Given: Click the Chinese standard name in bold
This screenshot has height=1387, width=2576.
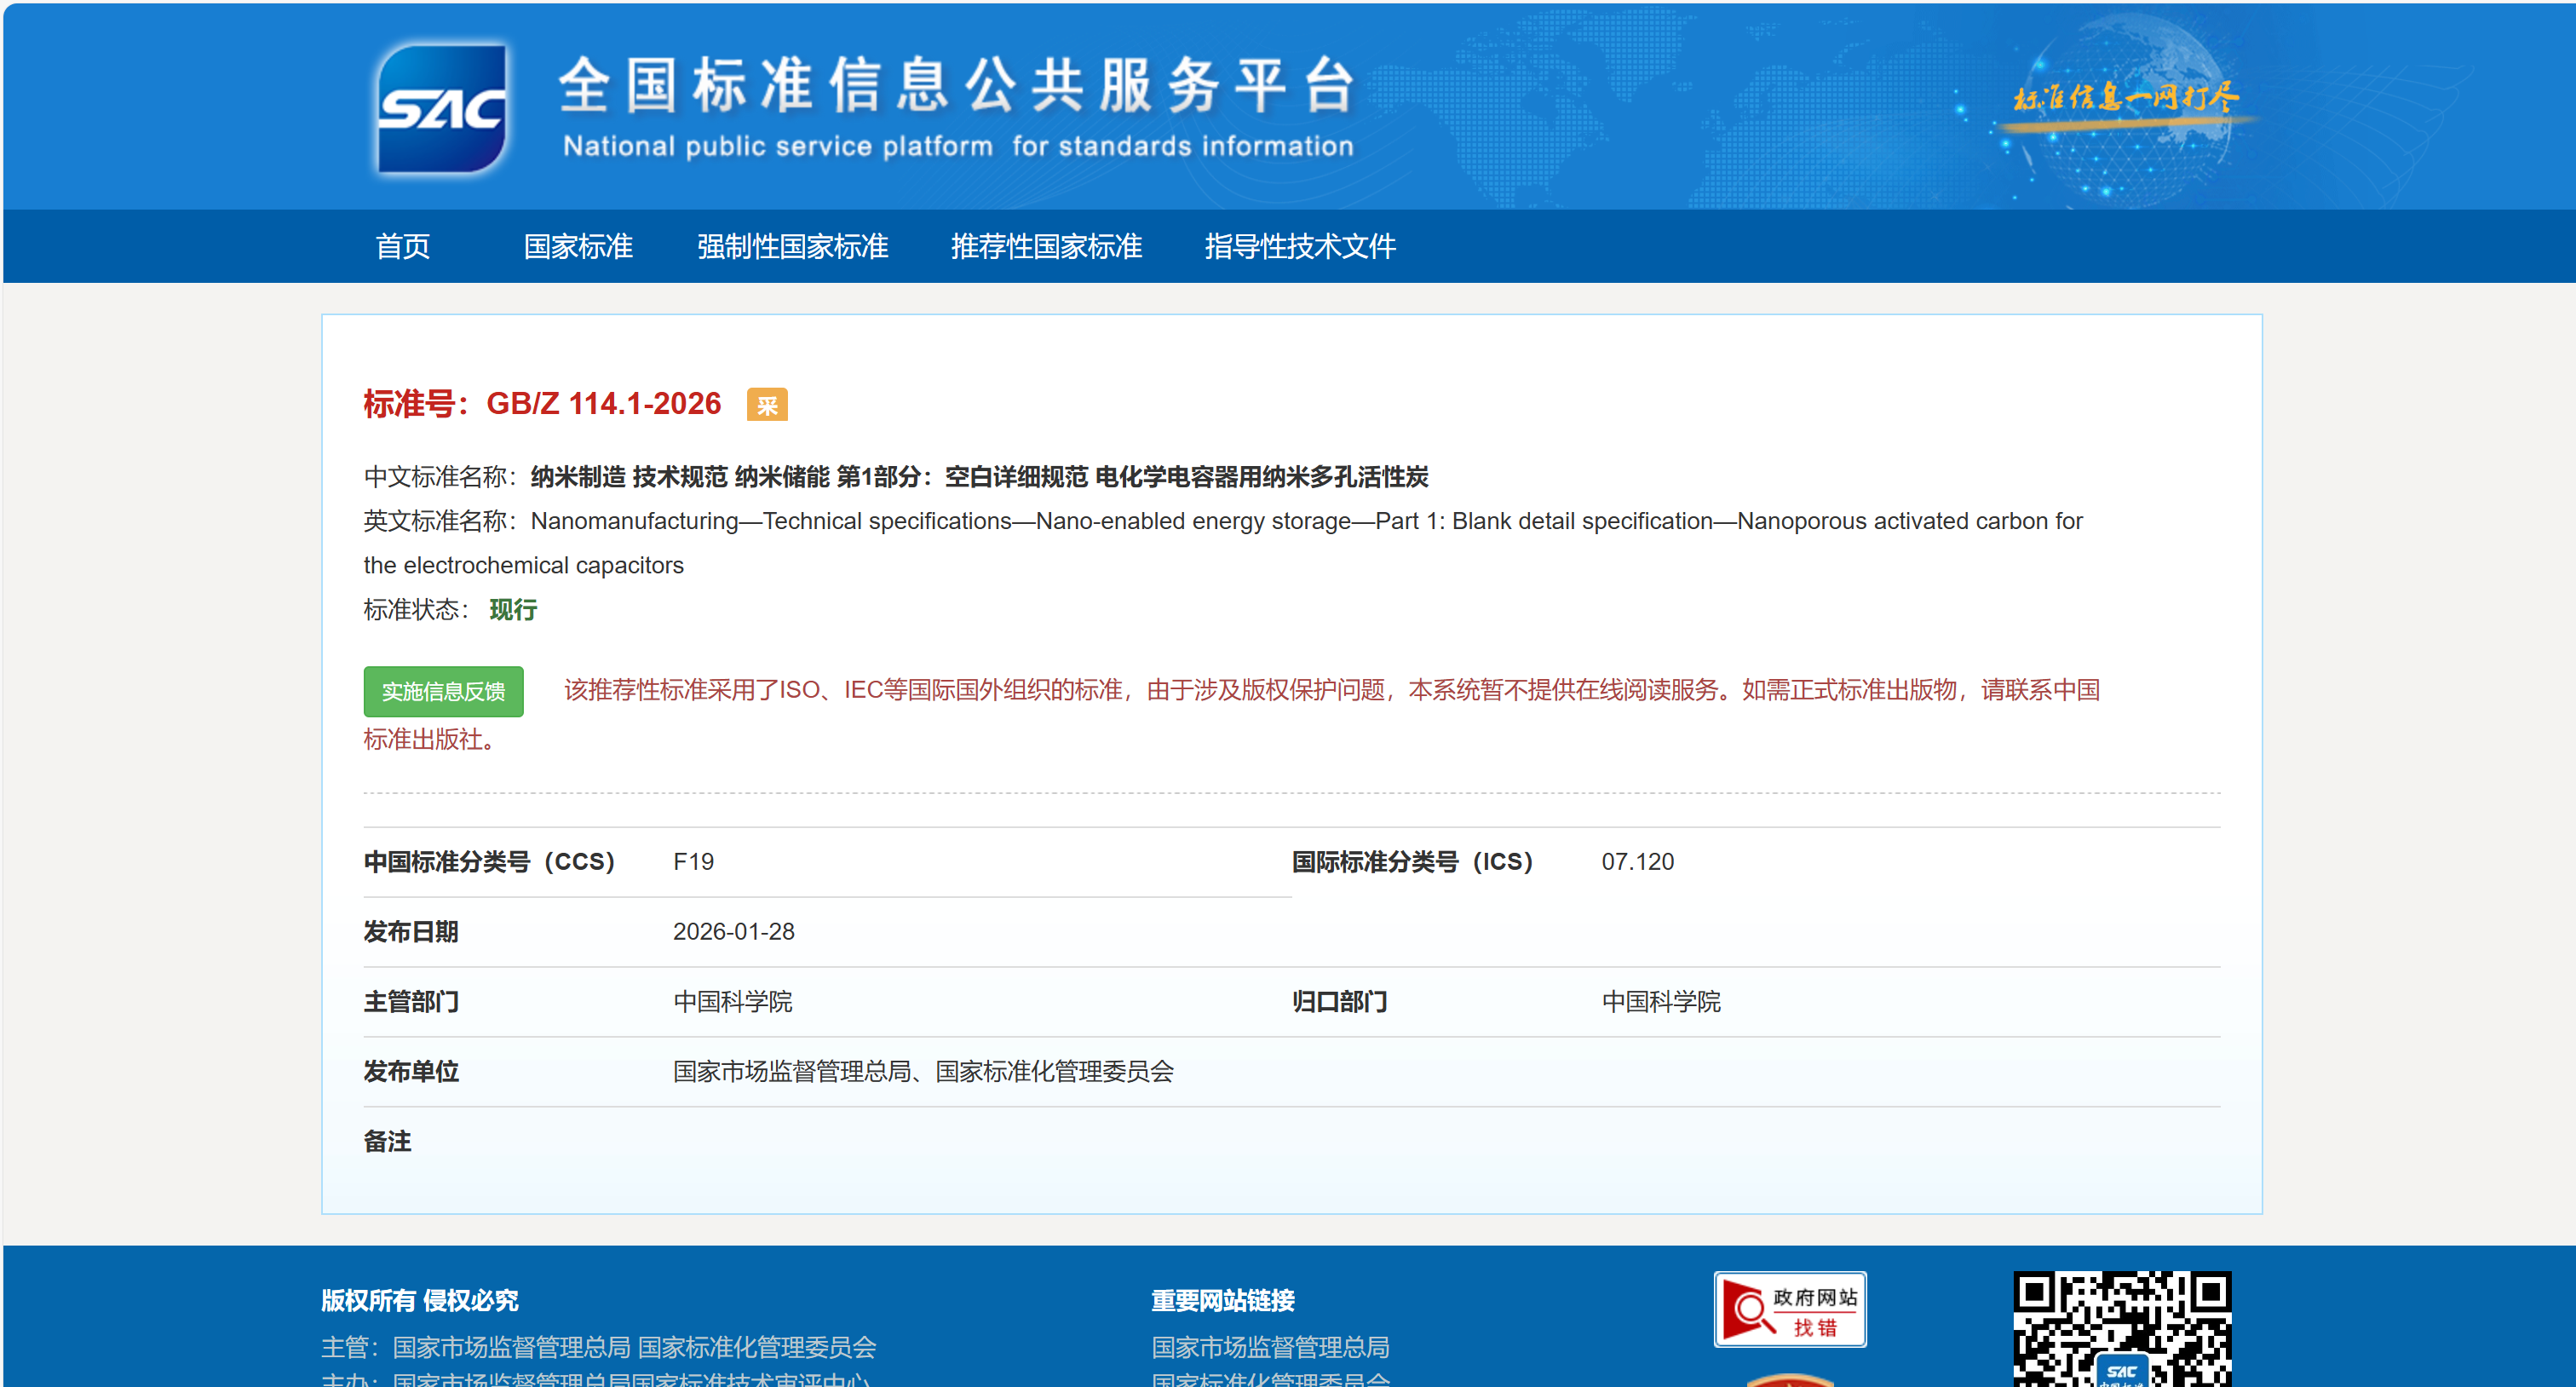Looking at the screenshot, I should [x=978, y=477].
